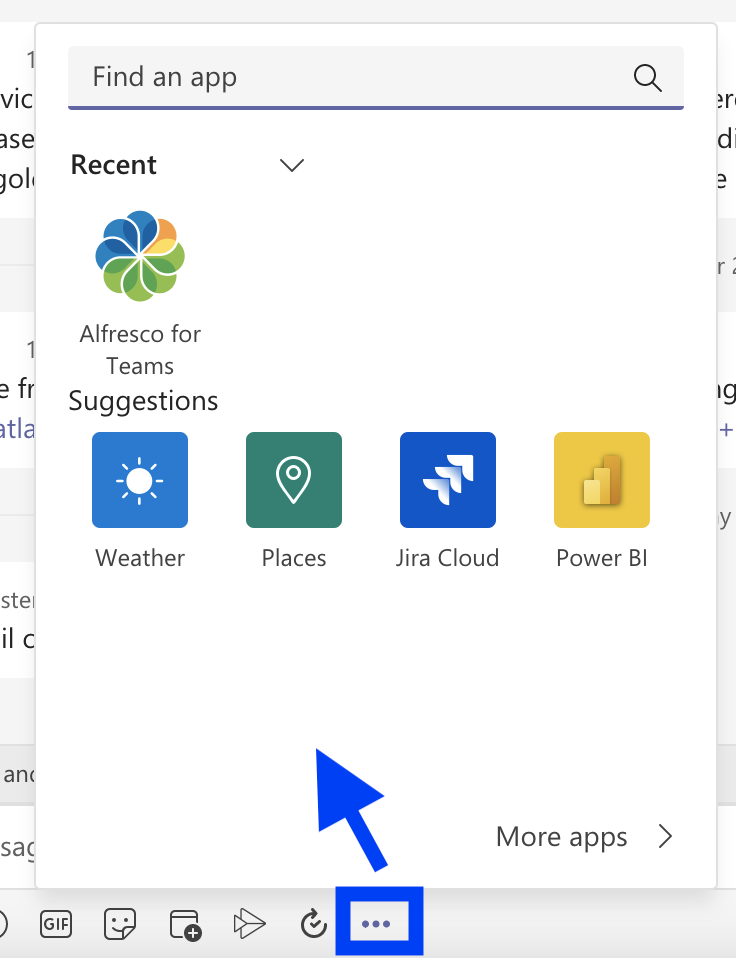This screenshot has width=736, height=958.
Task: Select the Alfresco for Teams label text
Action: pyautogui.click(x=139, y=349)
